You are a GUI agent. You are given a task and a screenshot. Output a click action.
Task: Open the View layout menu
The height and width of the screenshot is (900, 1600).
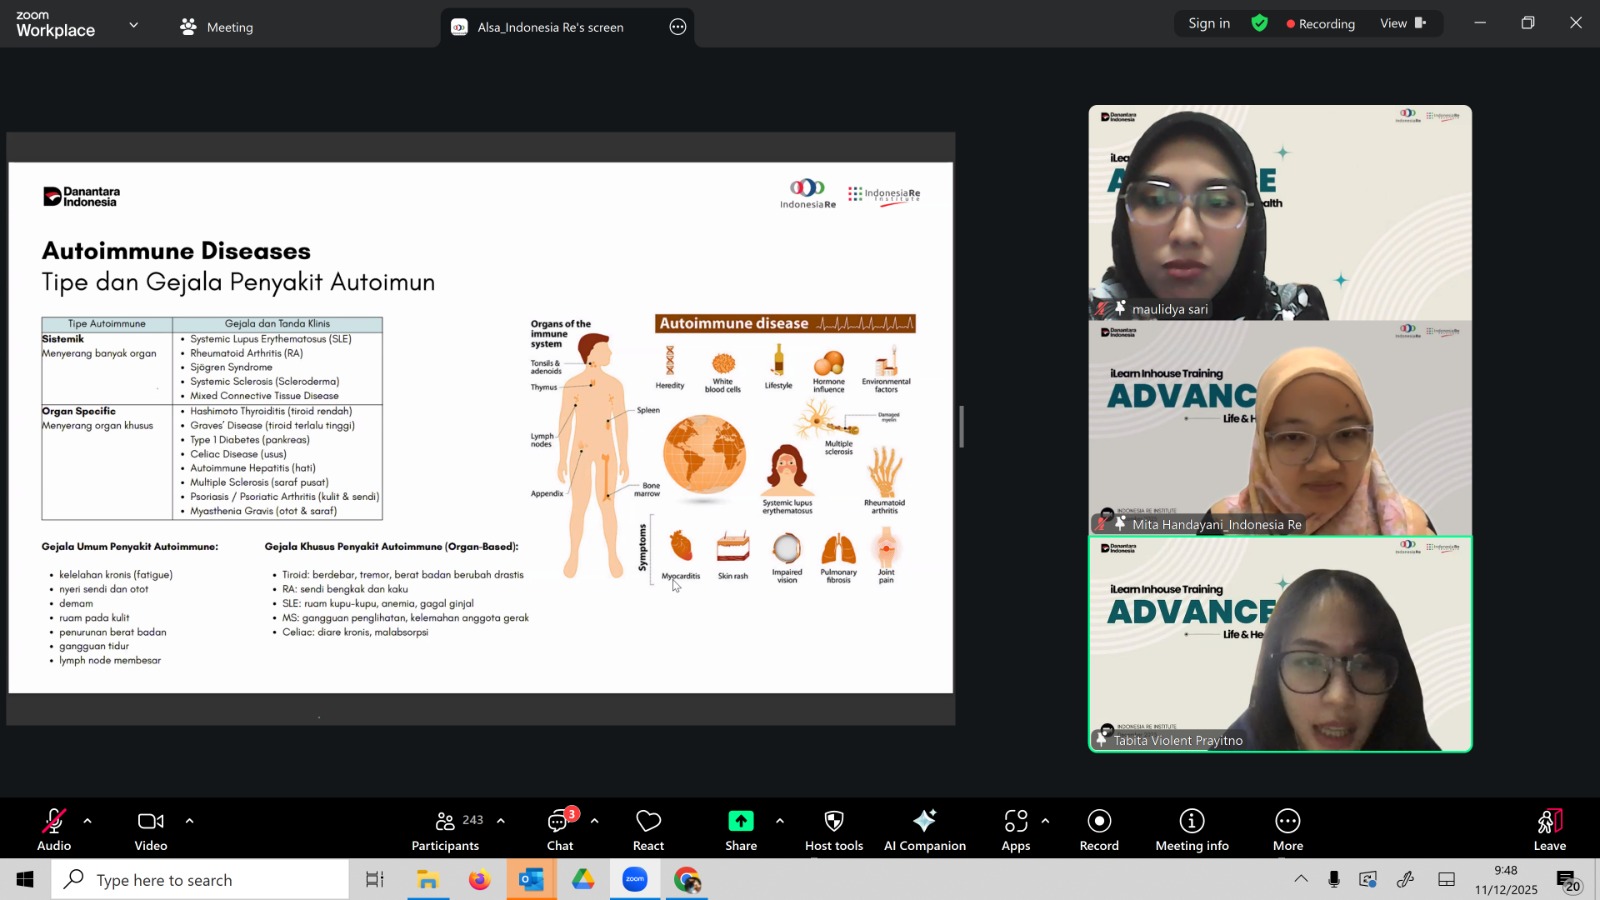click(x=1402, y=23)
